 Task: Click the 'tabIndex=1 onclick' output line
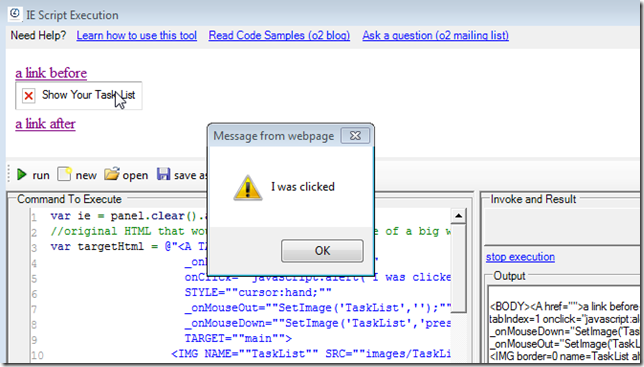pos(564,319)
